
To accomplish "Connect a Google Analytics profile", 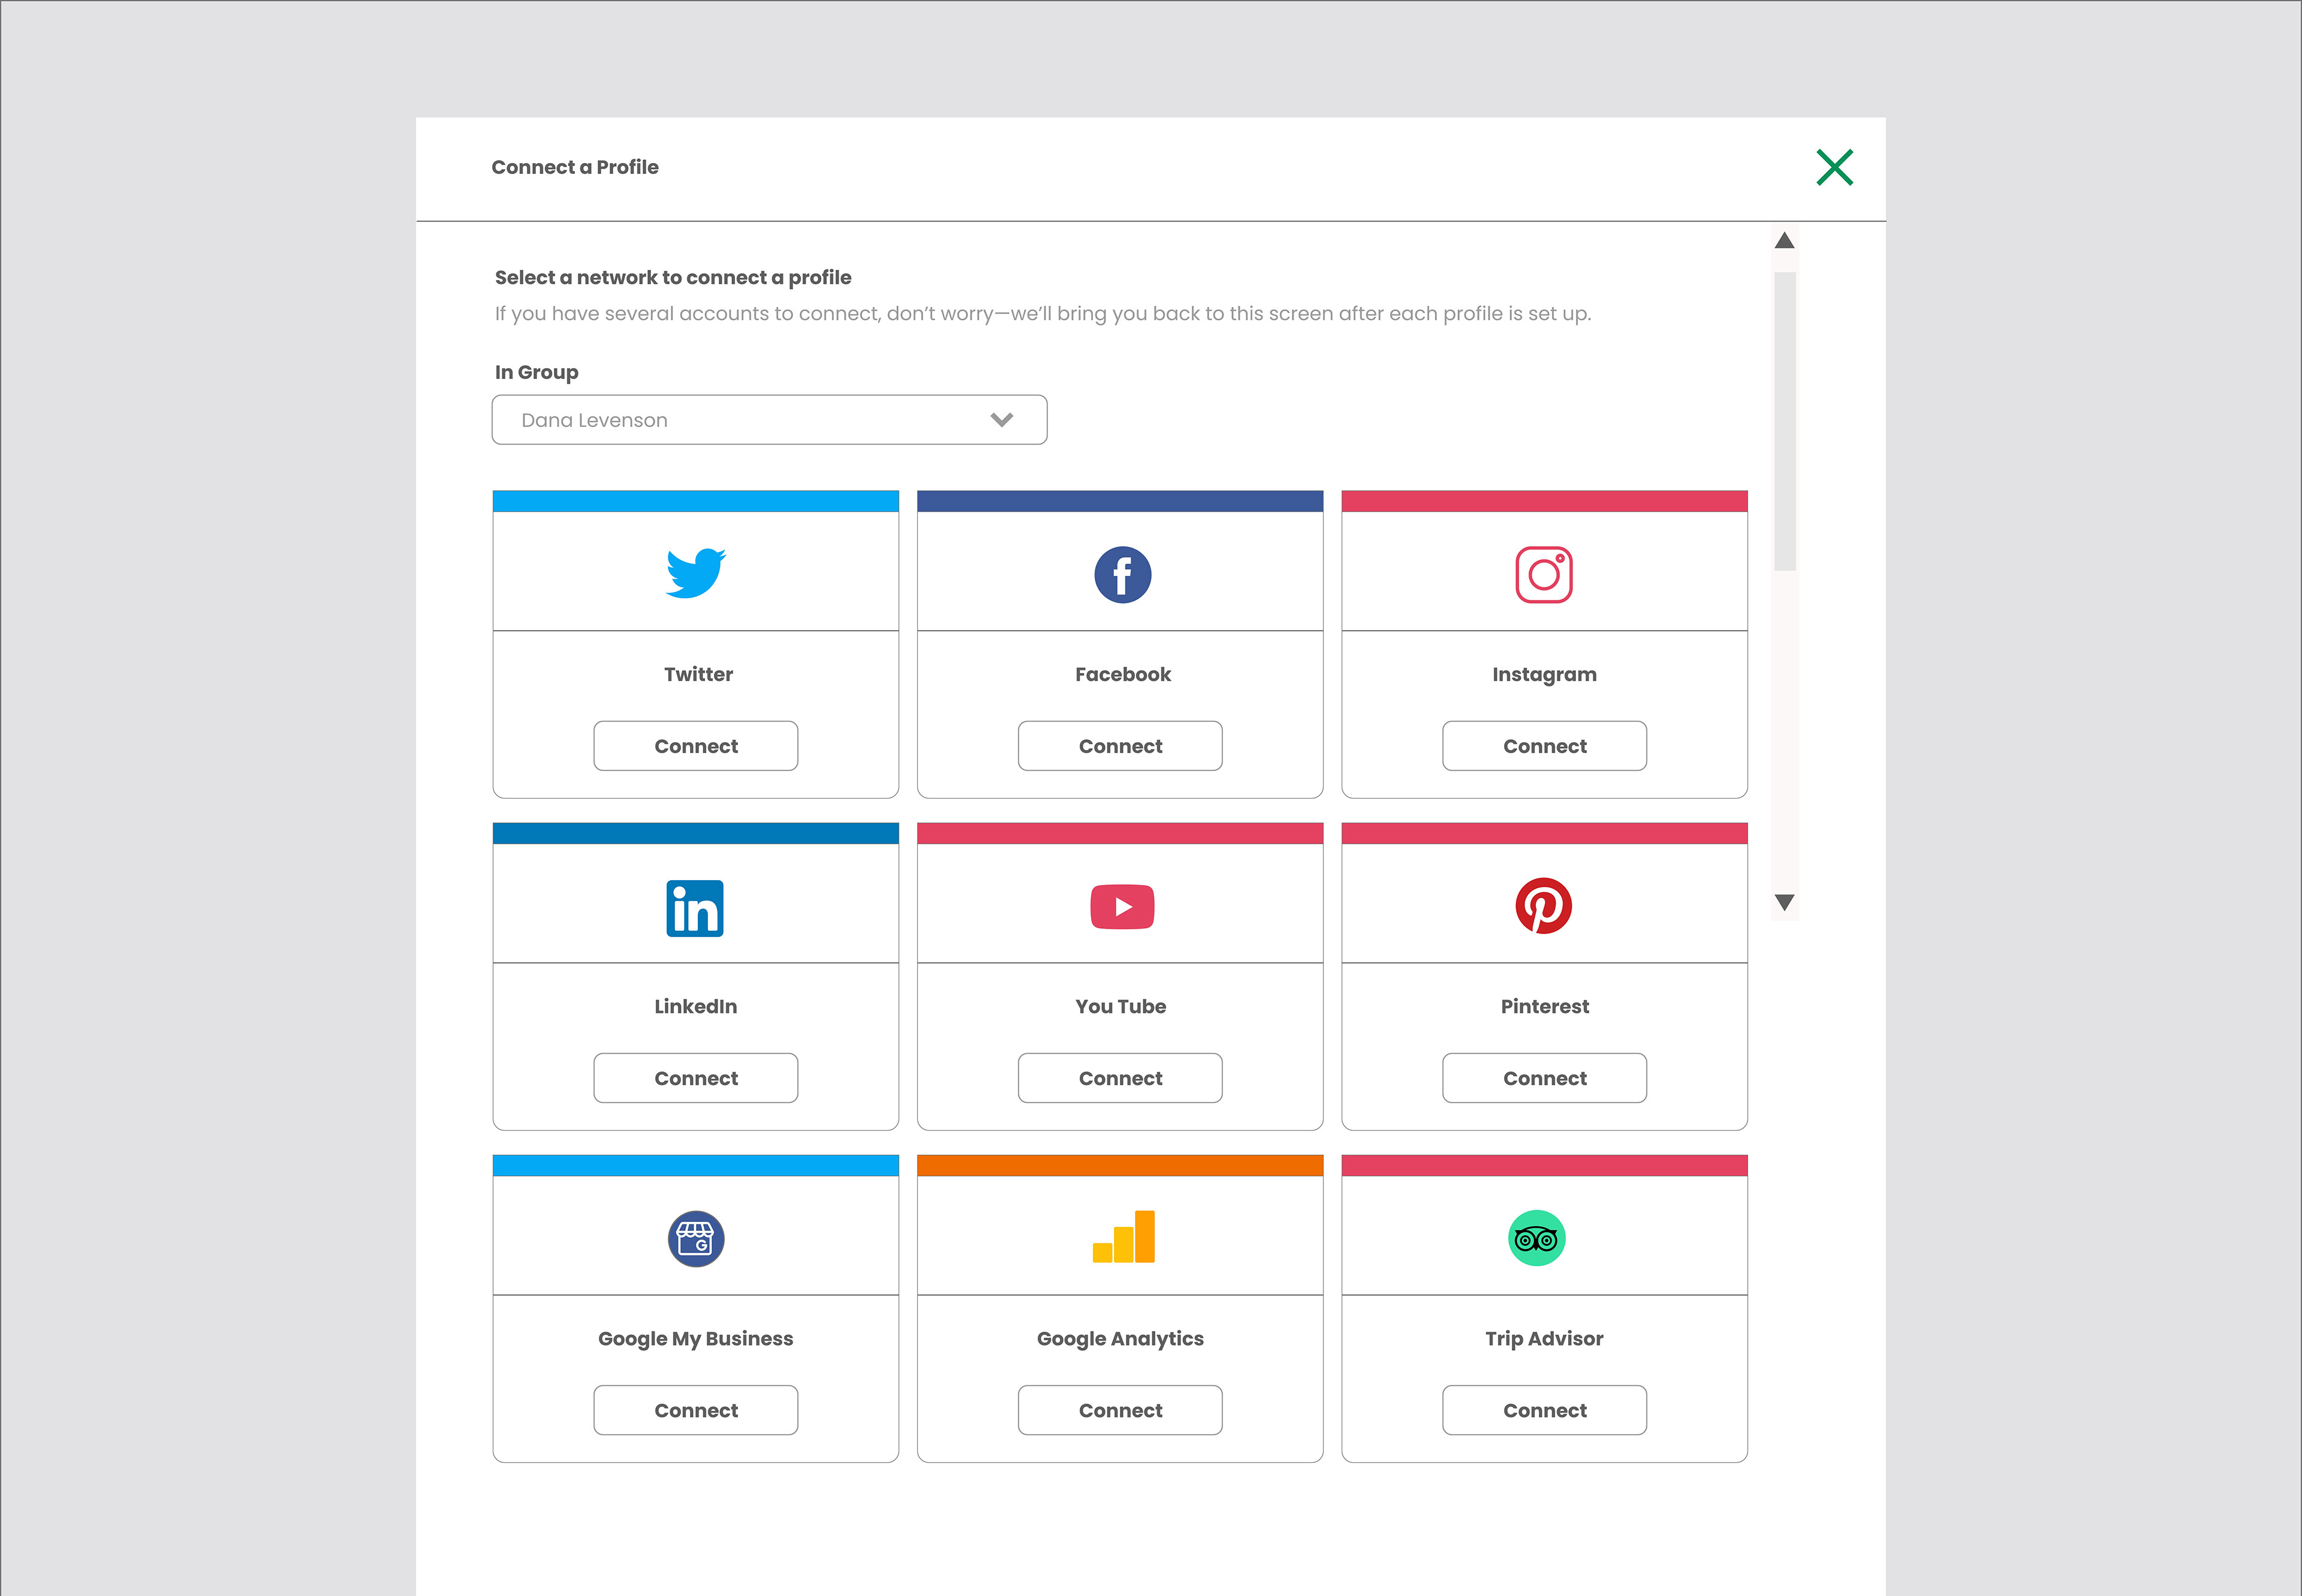I will 1120,1410.
